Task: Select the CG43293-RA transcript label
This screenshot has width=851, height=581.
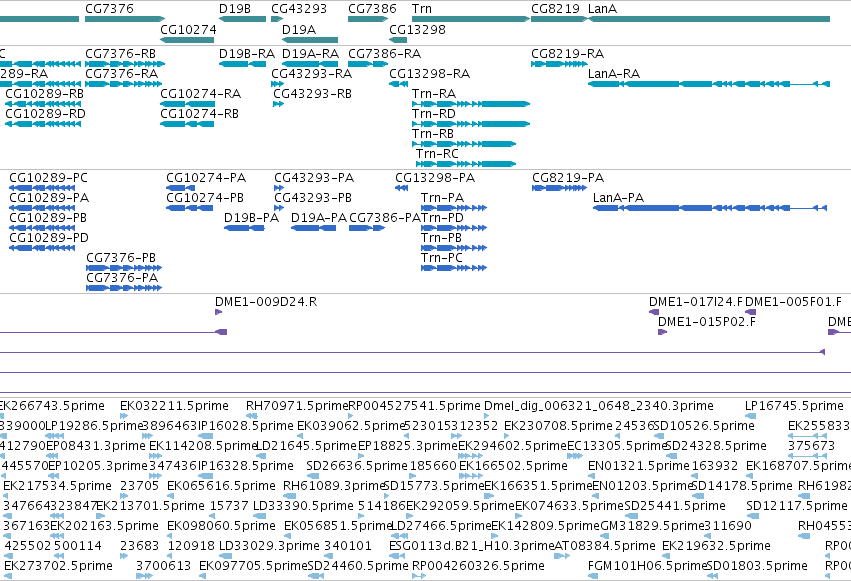Action: 312,74
